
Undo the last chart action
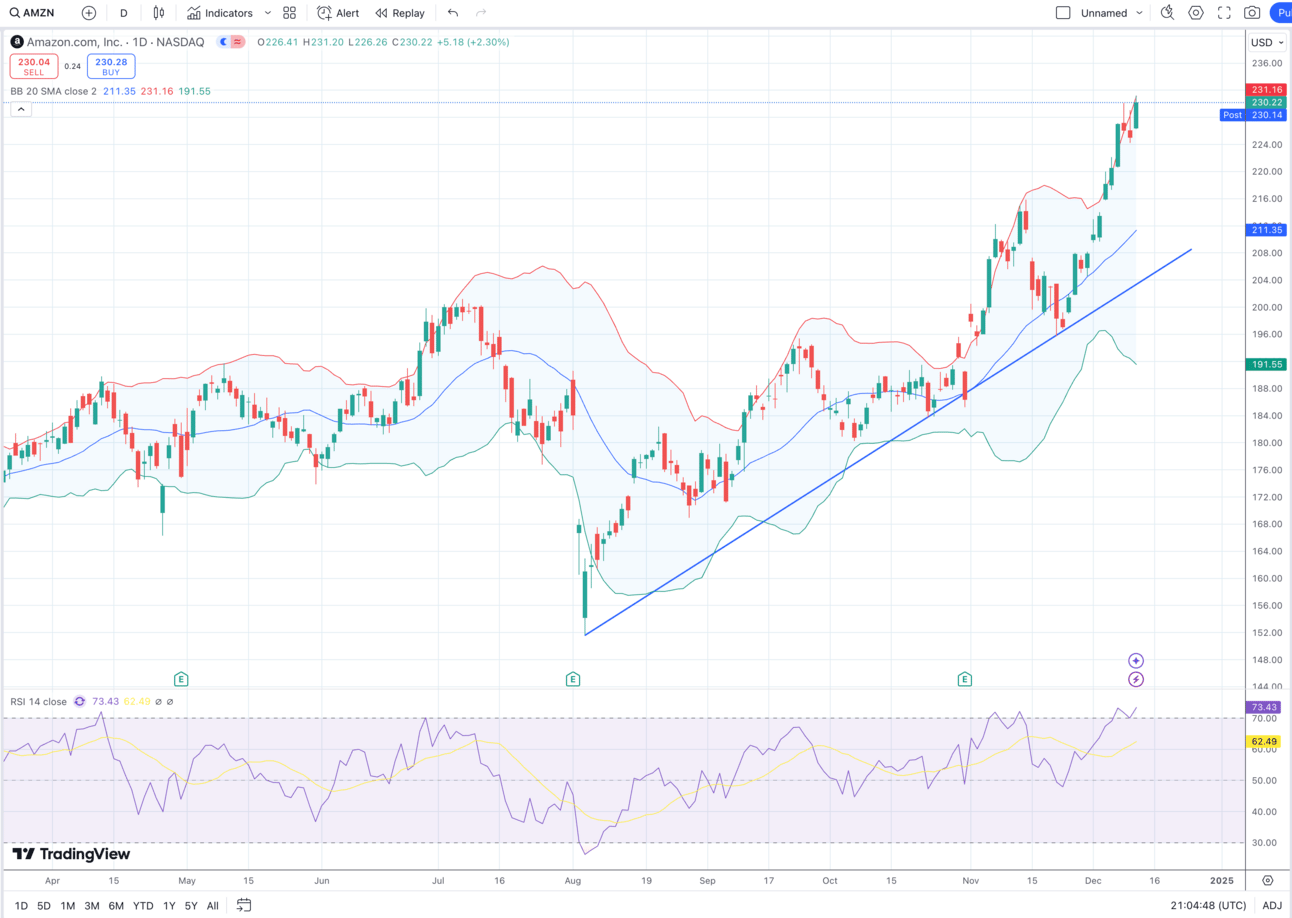click(453, 13)
